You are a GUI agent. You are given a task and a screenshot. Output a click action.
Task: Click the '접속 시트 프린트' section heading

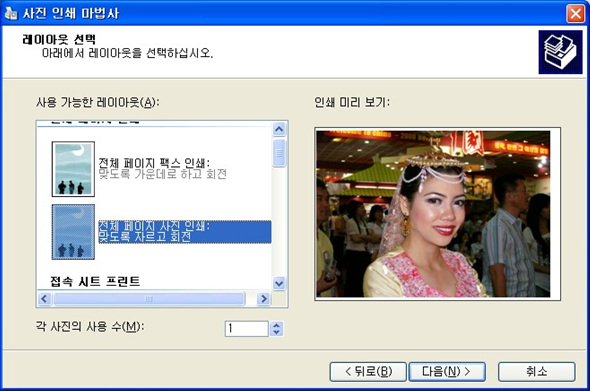[x=95, y=281]
